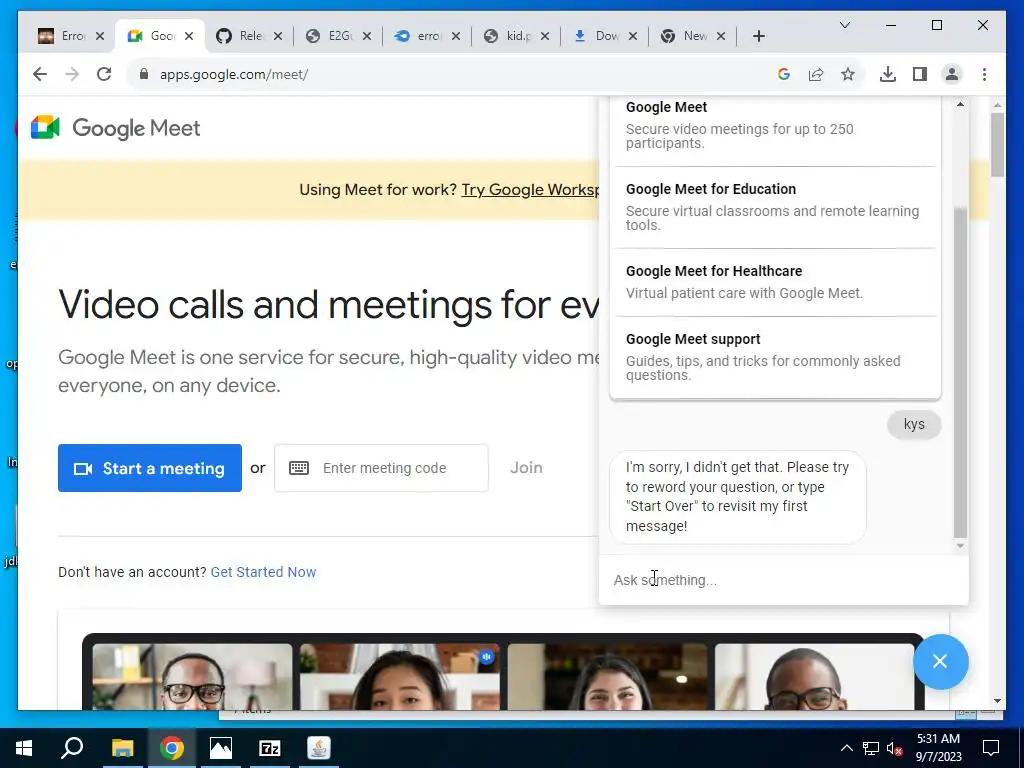Click the kys chat message bubble
Image resolution: width=1024 pixels, height=768 pixels.
click(914, 424)
